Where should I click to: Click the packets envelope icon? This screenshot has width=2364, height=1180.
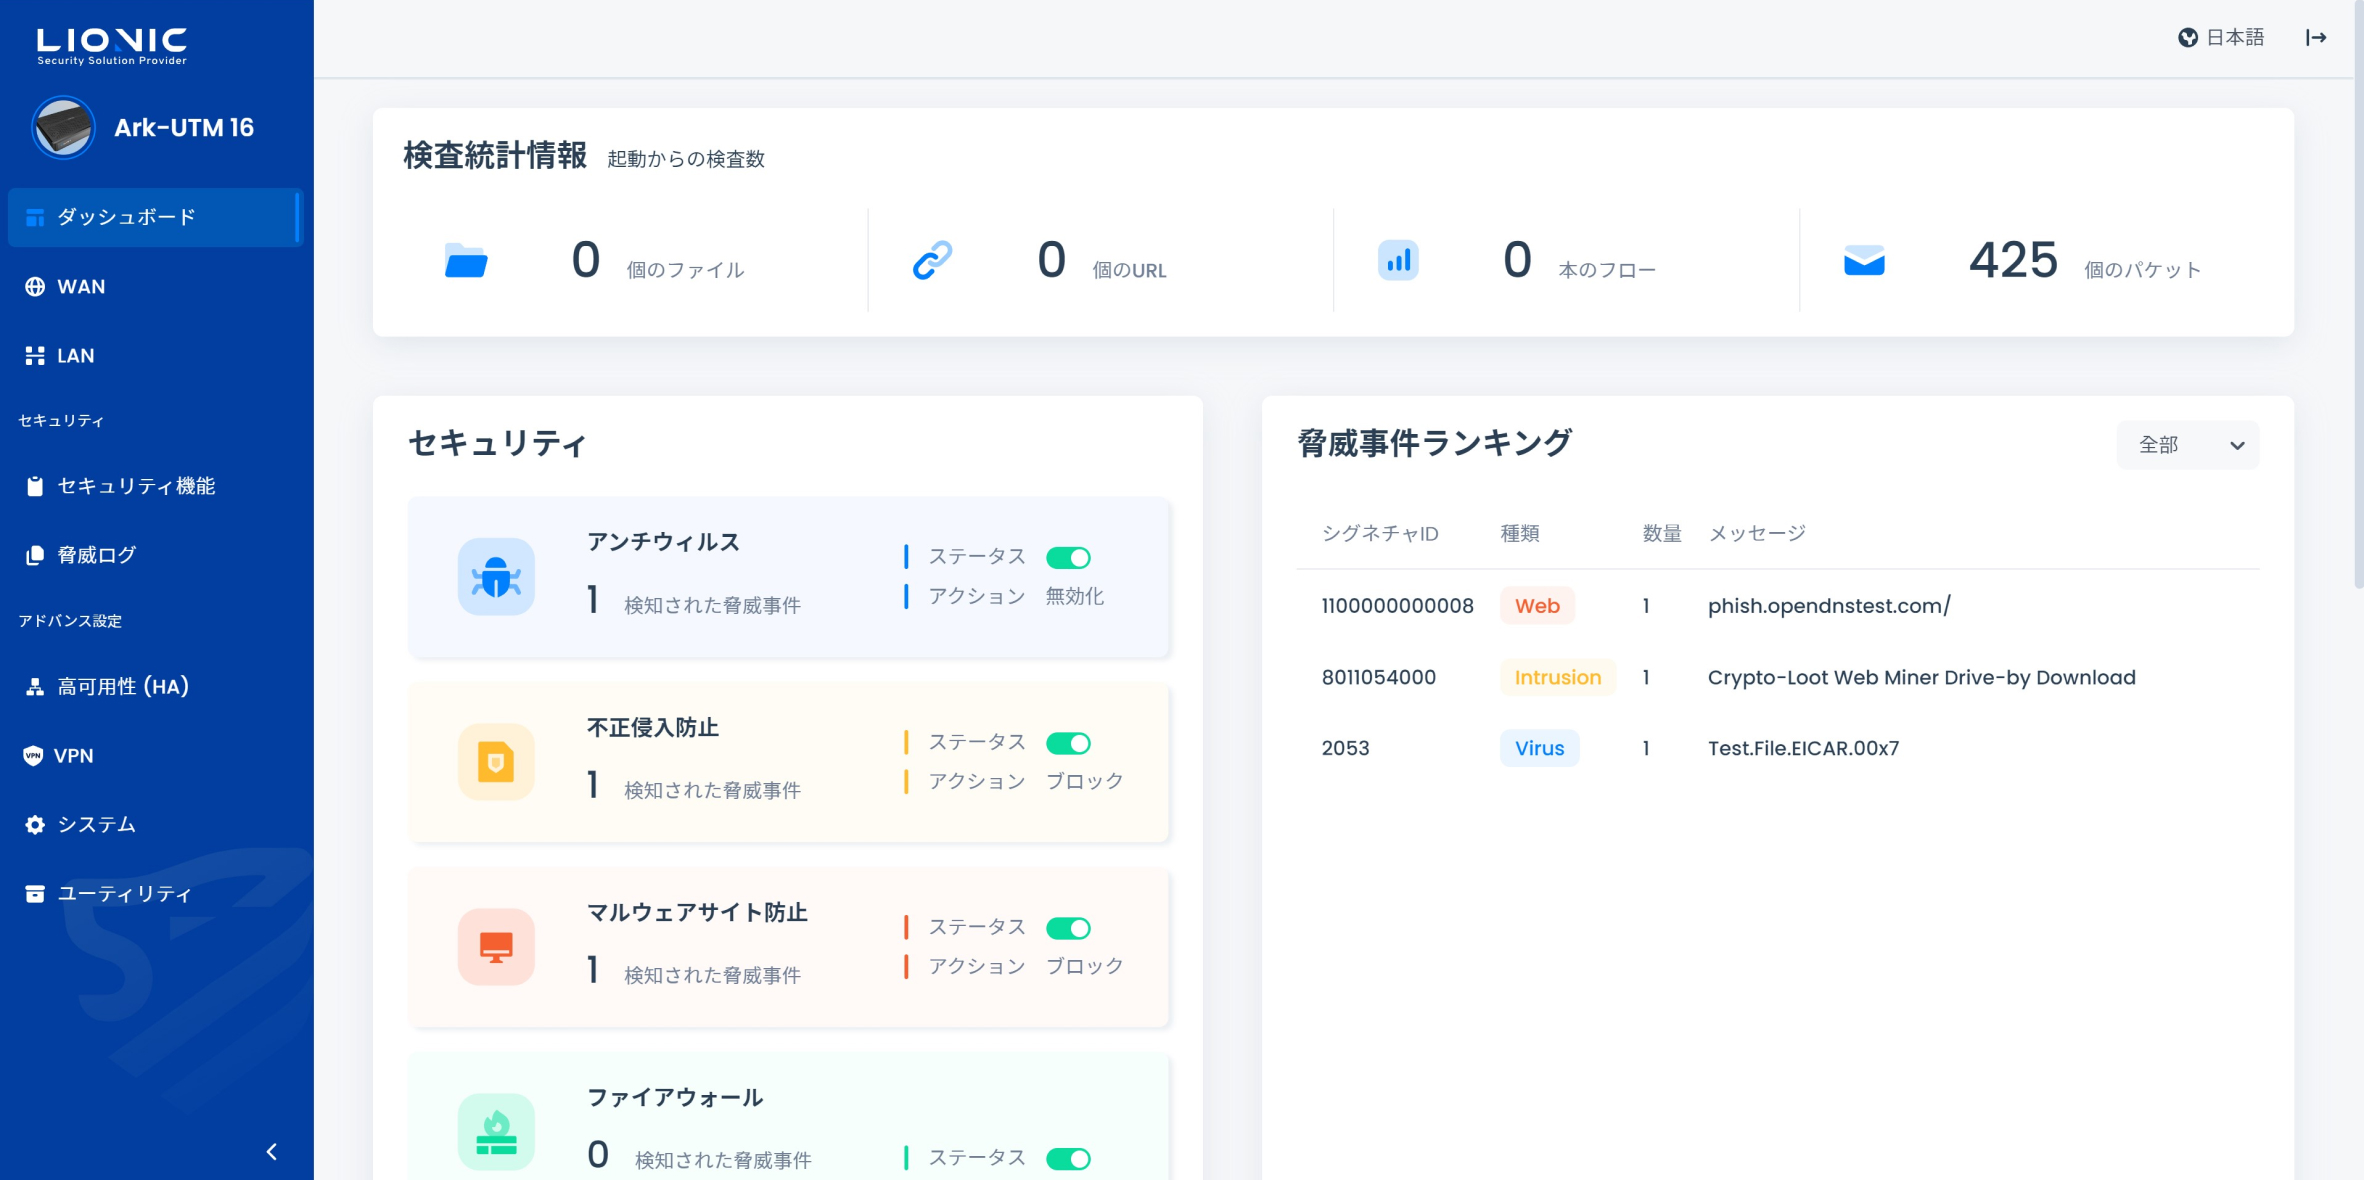[x=1864, y=261]
